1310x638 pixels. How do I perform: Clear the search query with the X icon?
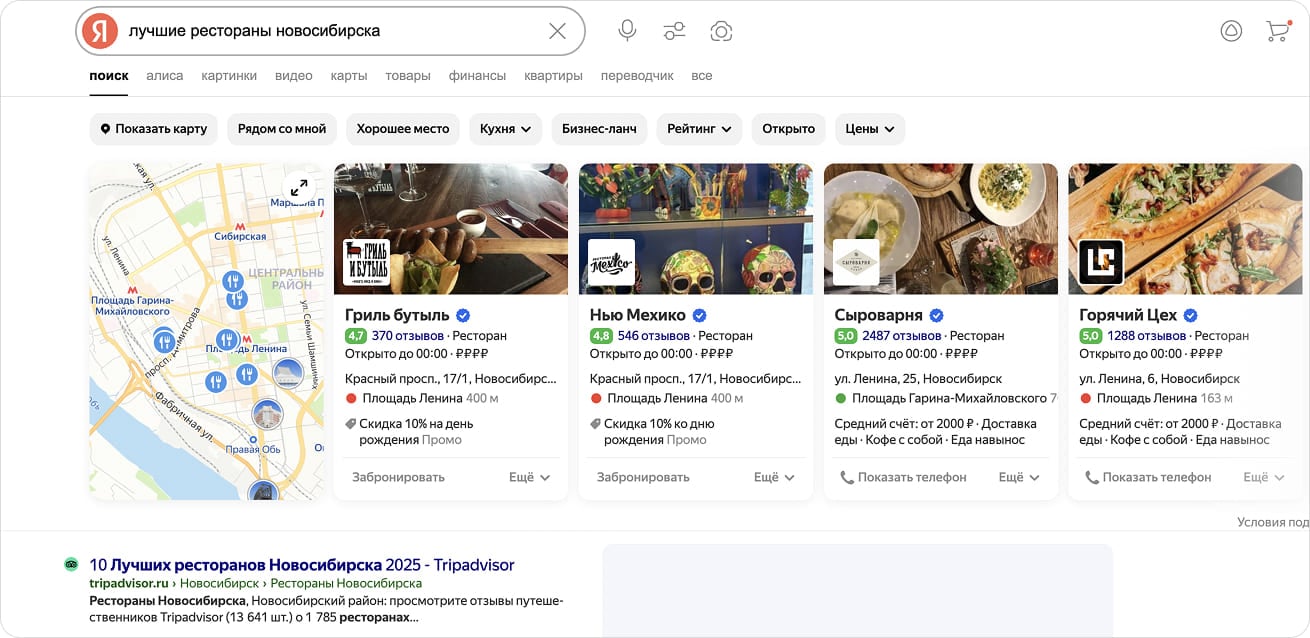[x=557, y=30]
